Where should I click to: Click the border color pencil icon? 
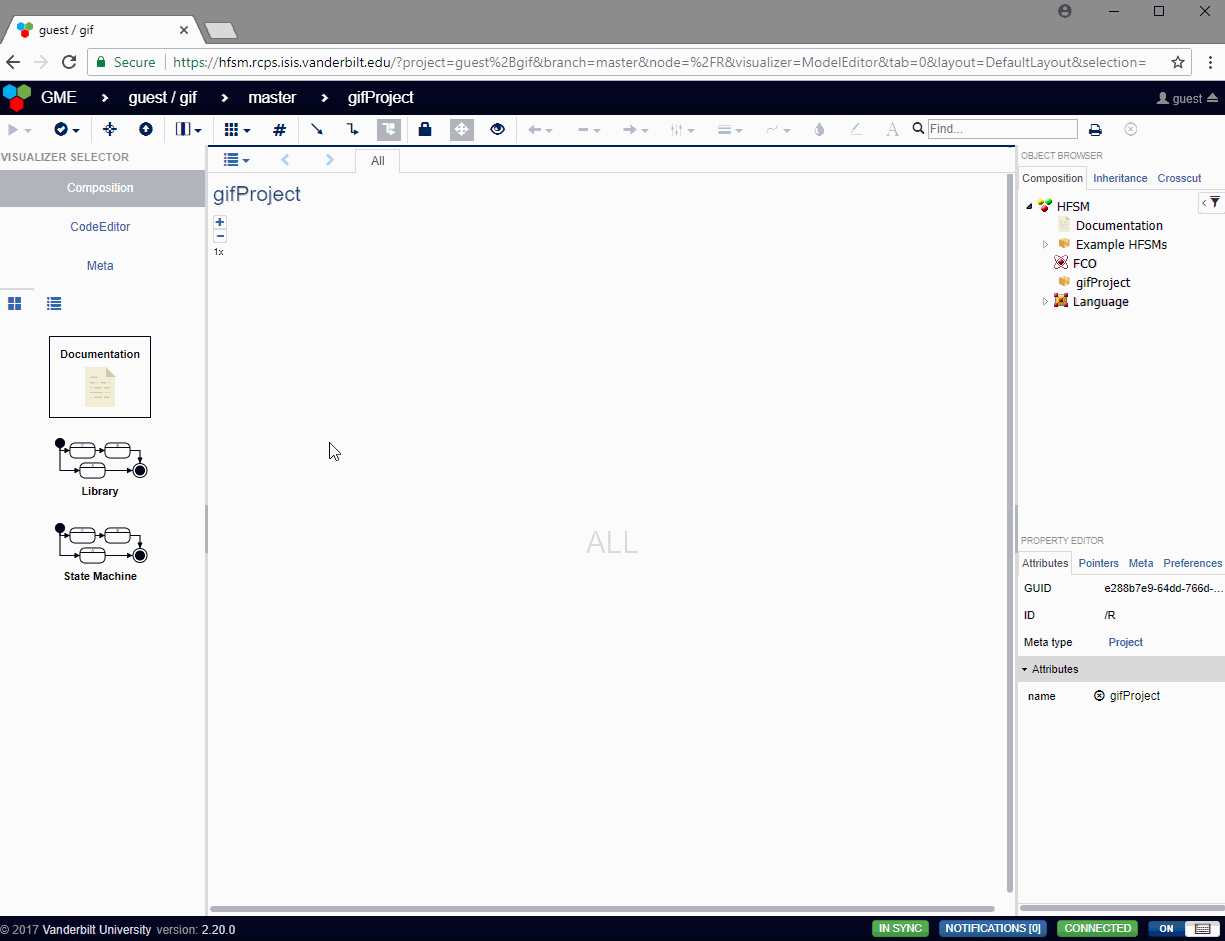pos(856,129)
